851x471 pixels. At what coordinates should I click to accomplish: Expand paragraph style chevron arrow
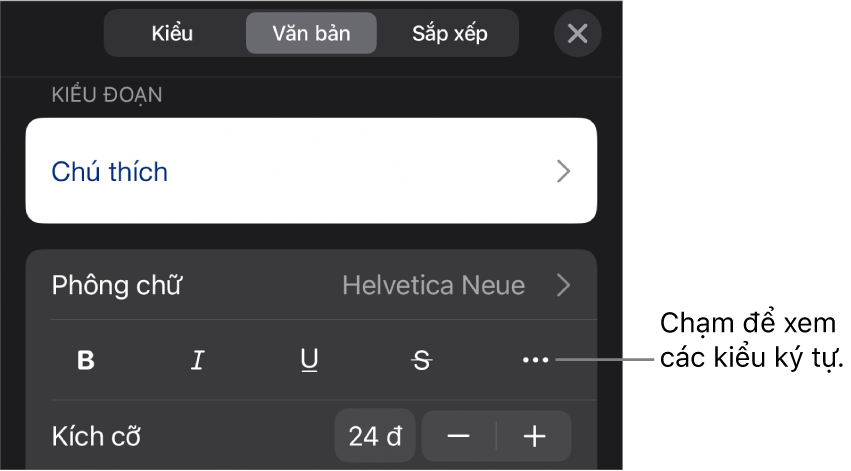click(x=564, y=171)
